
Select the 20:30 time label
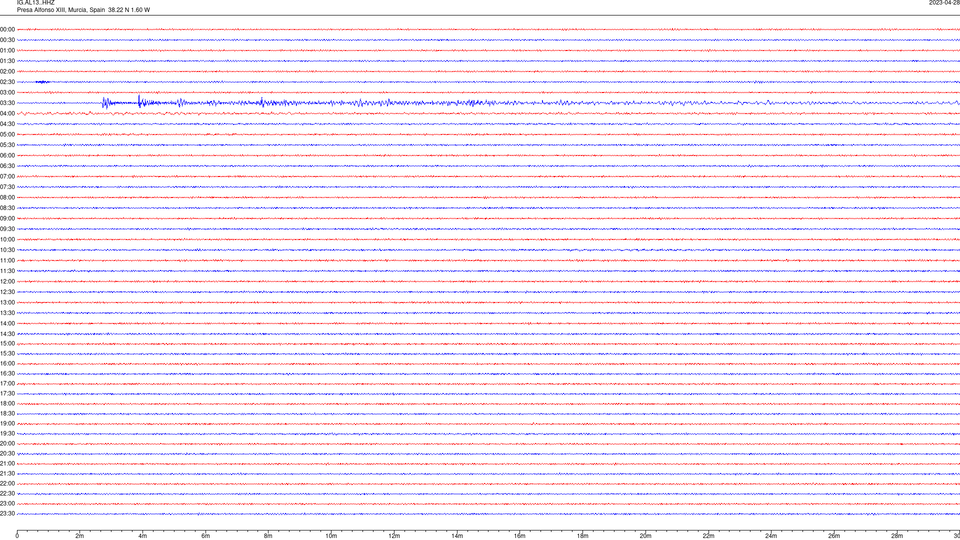click(7, 454)
